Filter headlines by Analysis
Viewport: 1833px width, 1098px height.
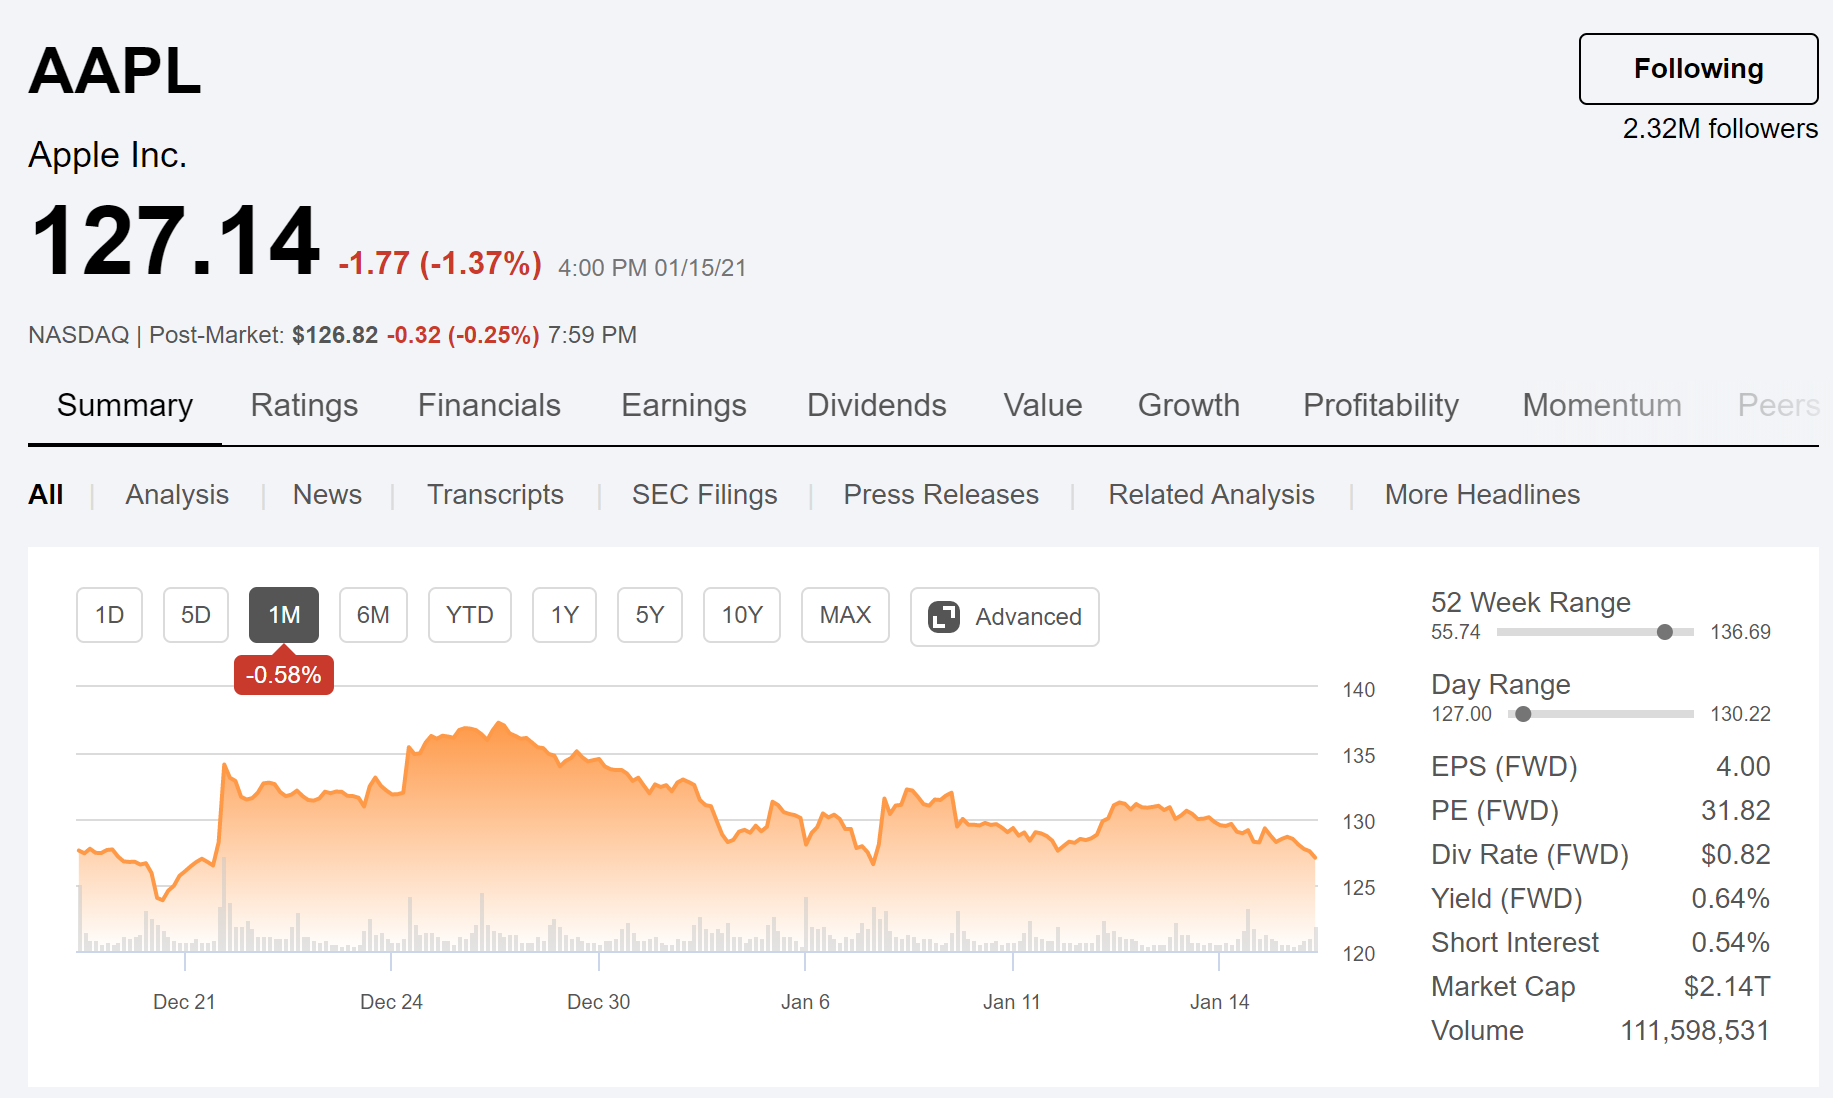coord(177,495)
